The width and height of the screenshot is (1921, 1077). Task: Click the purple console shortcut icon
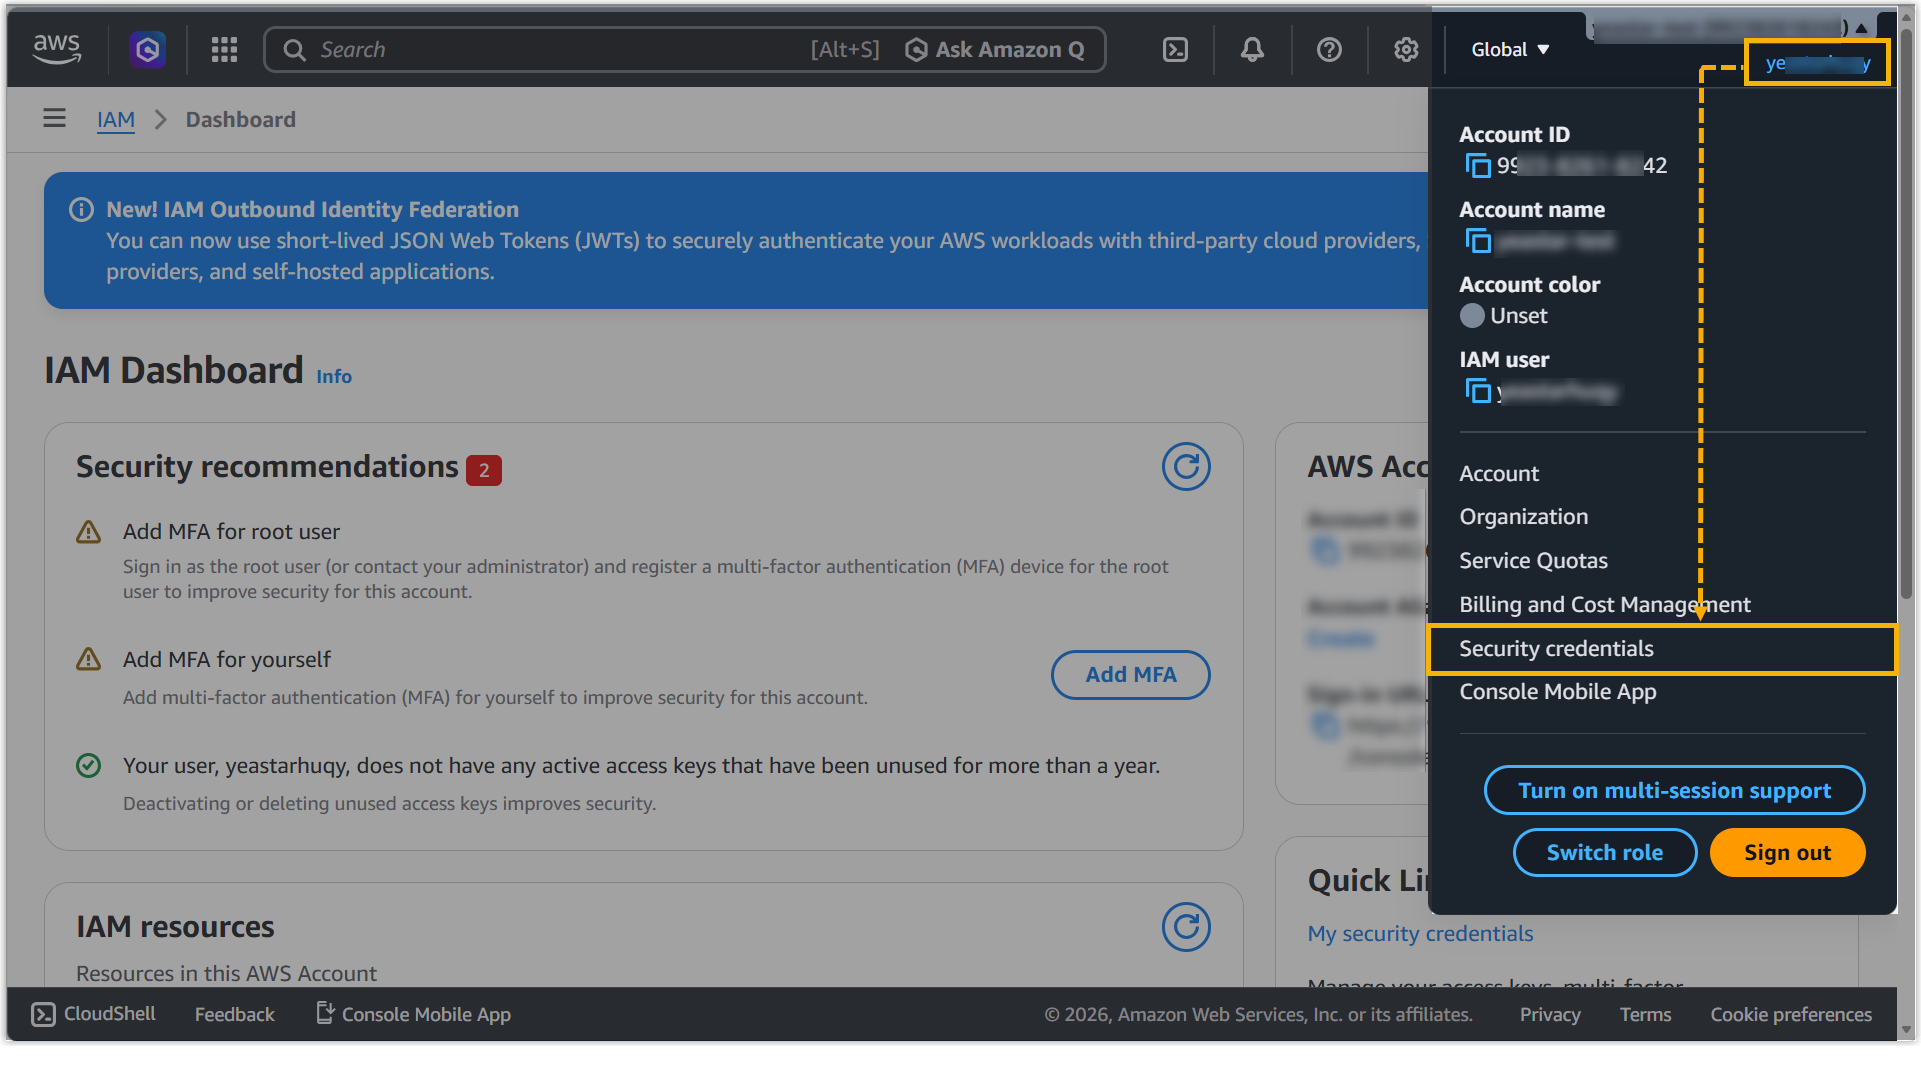pyautogui.click(x=148, y=49)
